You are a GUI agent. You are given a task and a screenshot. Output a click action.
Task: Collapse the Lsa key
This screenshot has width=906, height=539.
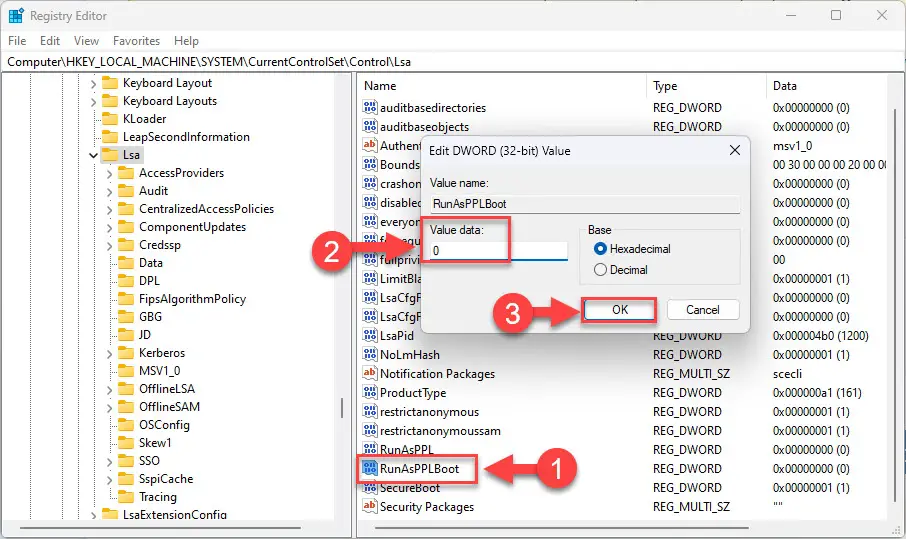93,155
